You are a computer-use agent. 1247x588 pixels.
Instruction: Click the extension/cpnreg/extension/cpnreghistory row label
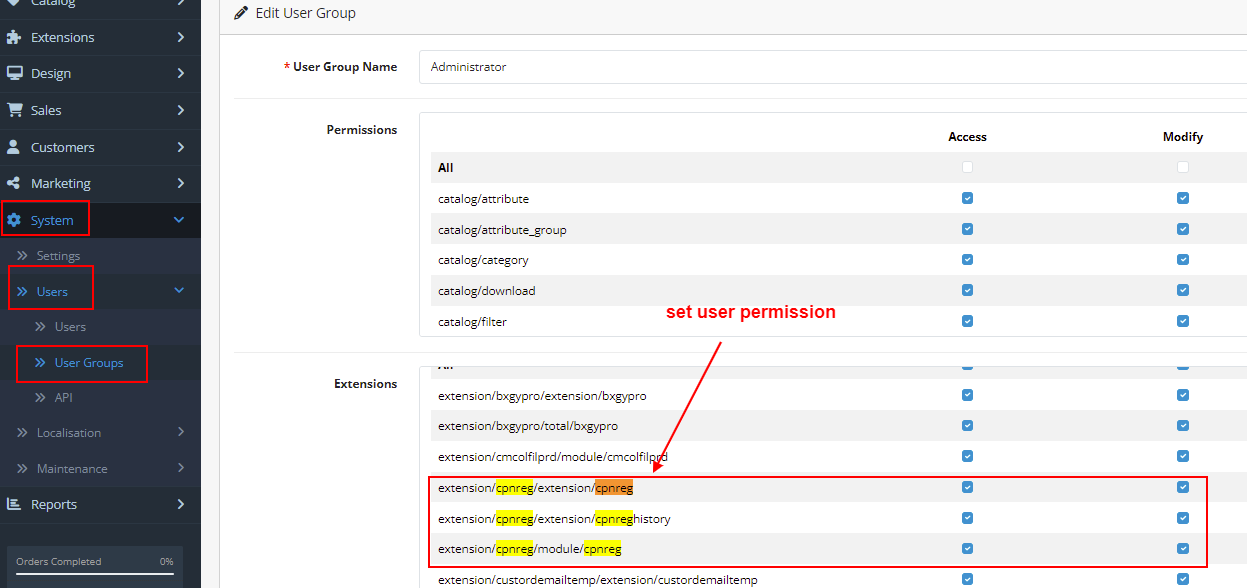click(554, 519)
